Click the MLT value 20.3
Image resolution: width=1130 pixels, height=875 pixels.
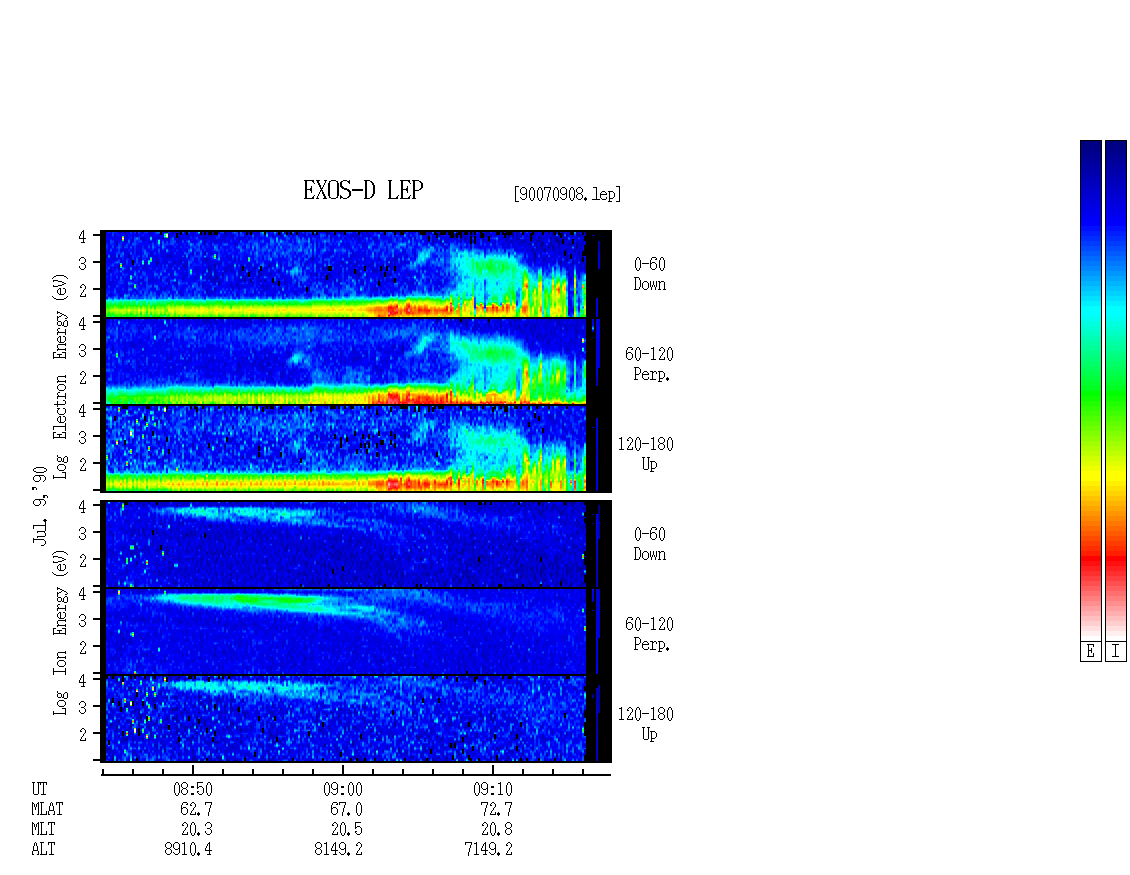196,829
